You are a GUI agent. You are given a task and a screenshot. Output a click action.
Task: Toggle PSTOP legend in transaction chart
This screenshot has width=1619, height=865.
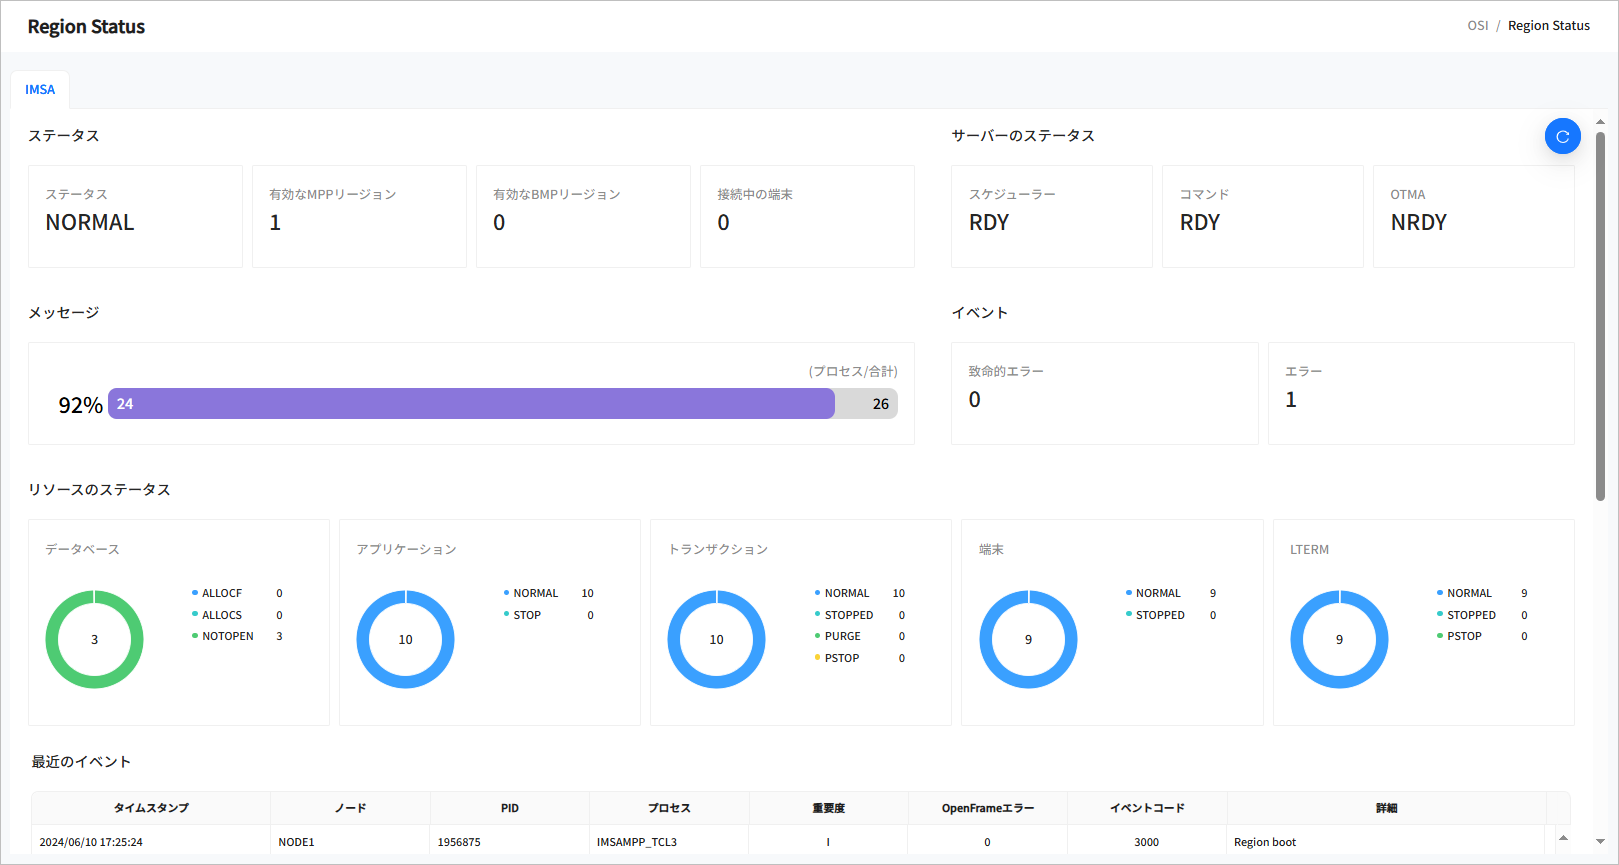click(841, 659)
